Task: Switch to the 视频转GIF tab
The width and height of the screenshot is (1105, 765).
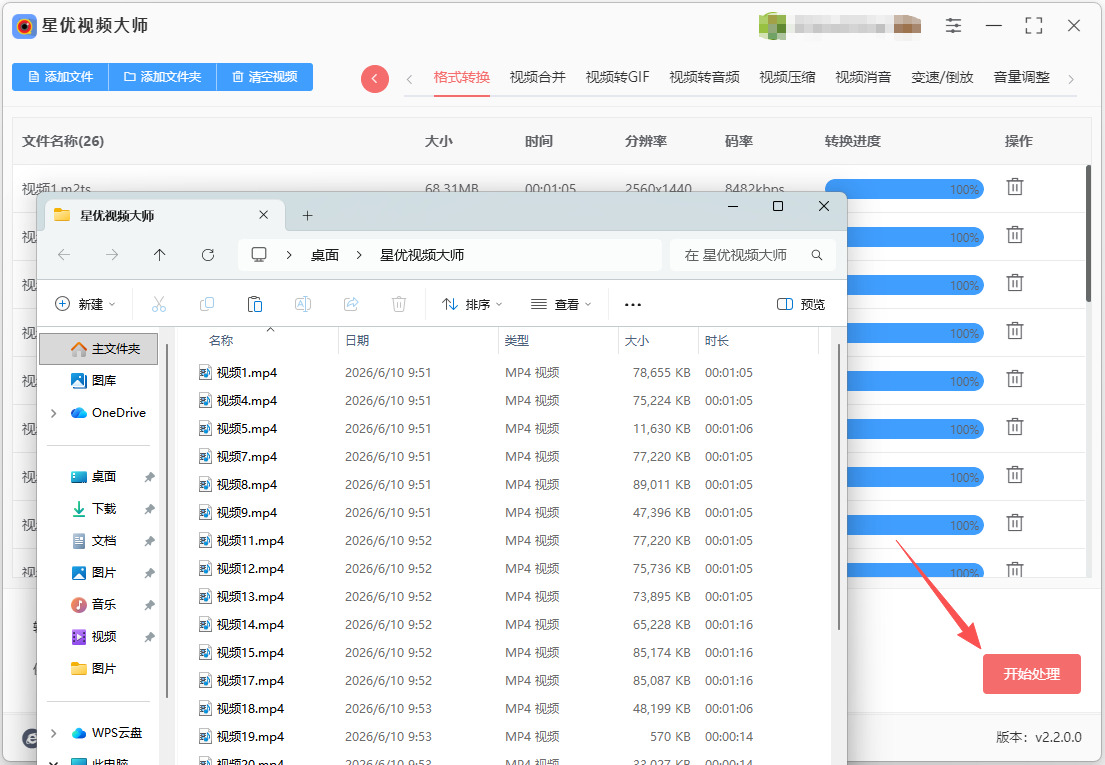Action: click(617, 77)
